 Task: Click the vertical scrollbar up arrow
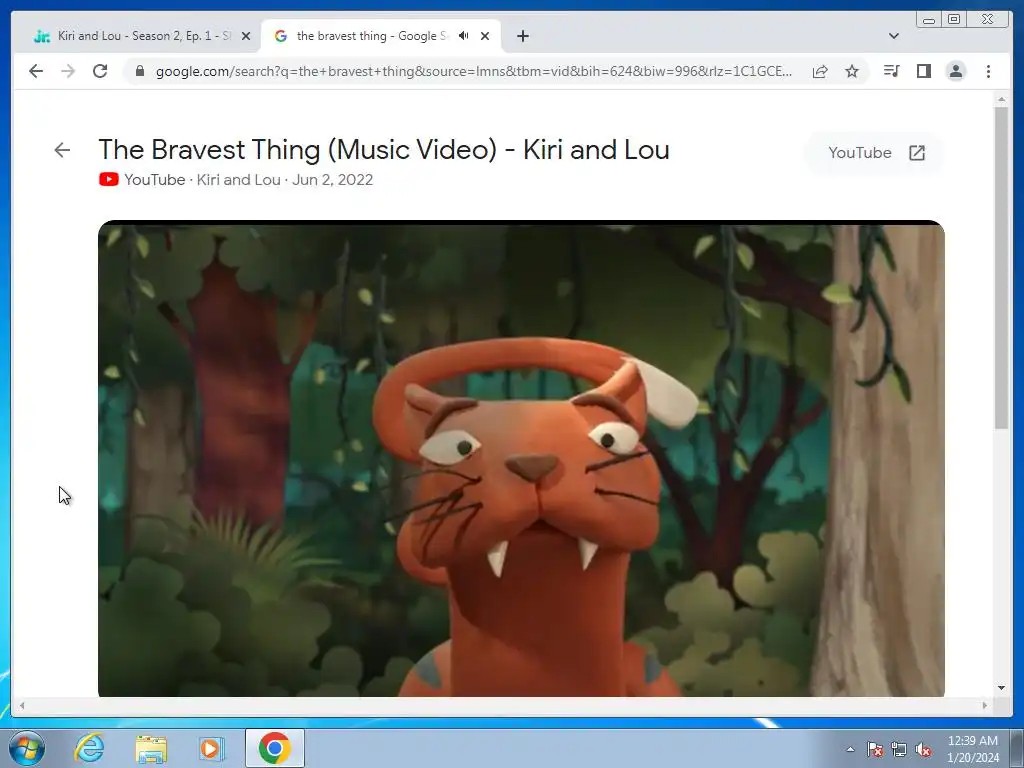1001,99
